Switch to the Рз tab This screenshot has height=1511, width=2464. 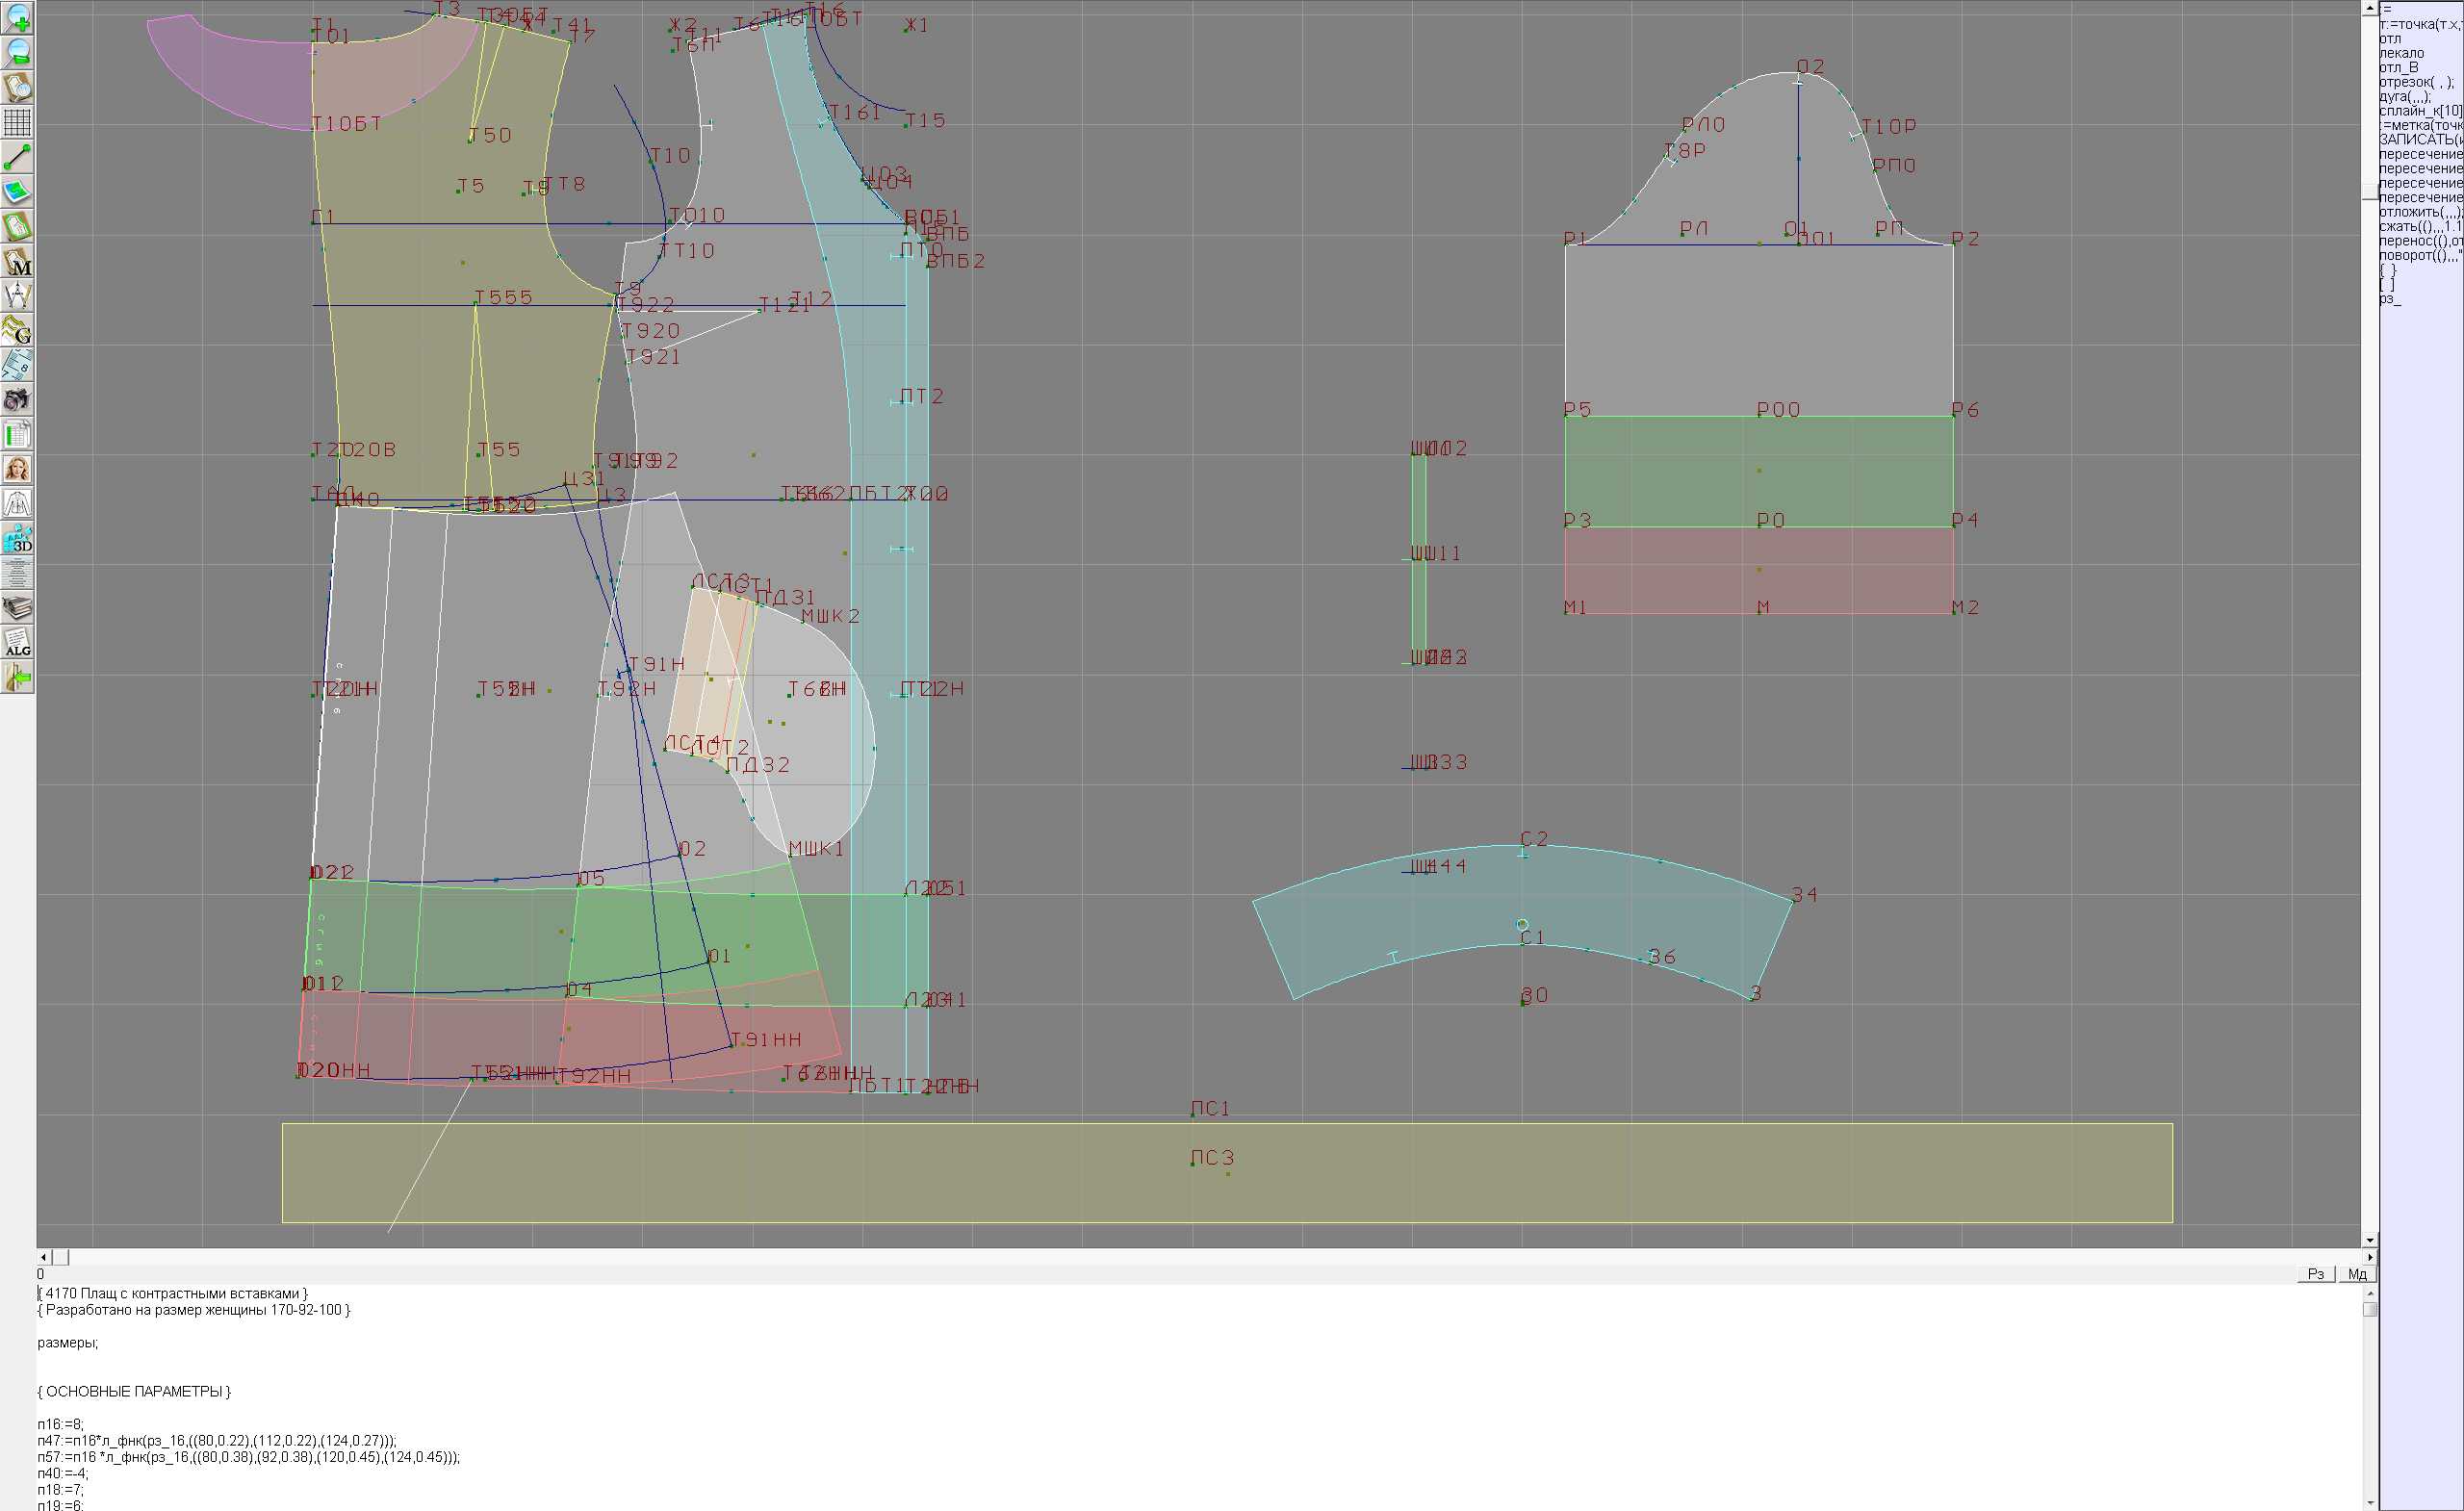tap(2316, 1274)
